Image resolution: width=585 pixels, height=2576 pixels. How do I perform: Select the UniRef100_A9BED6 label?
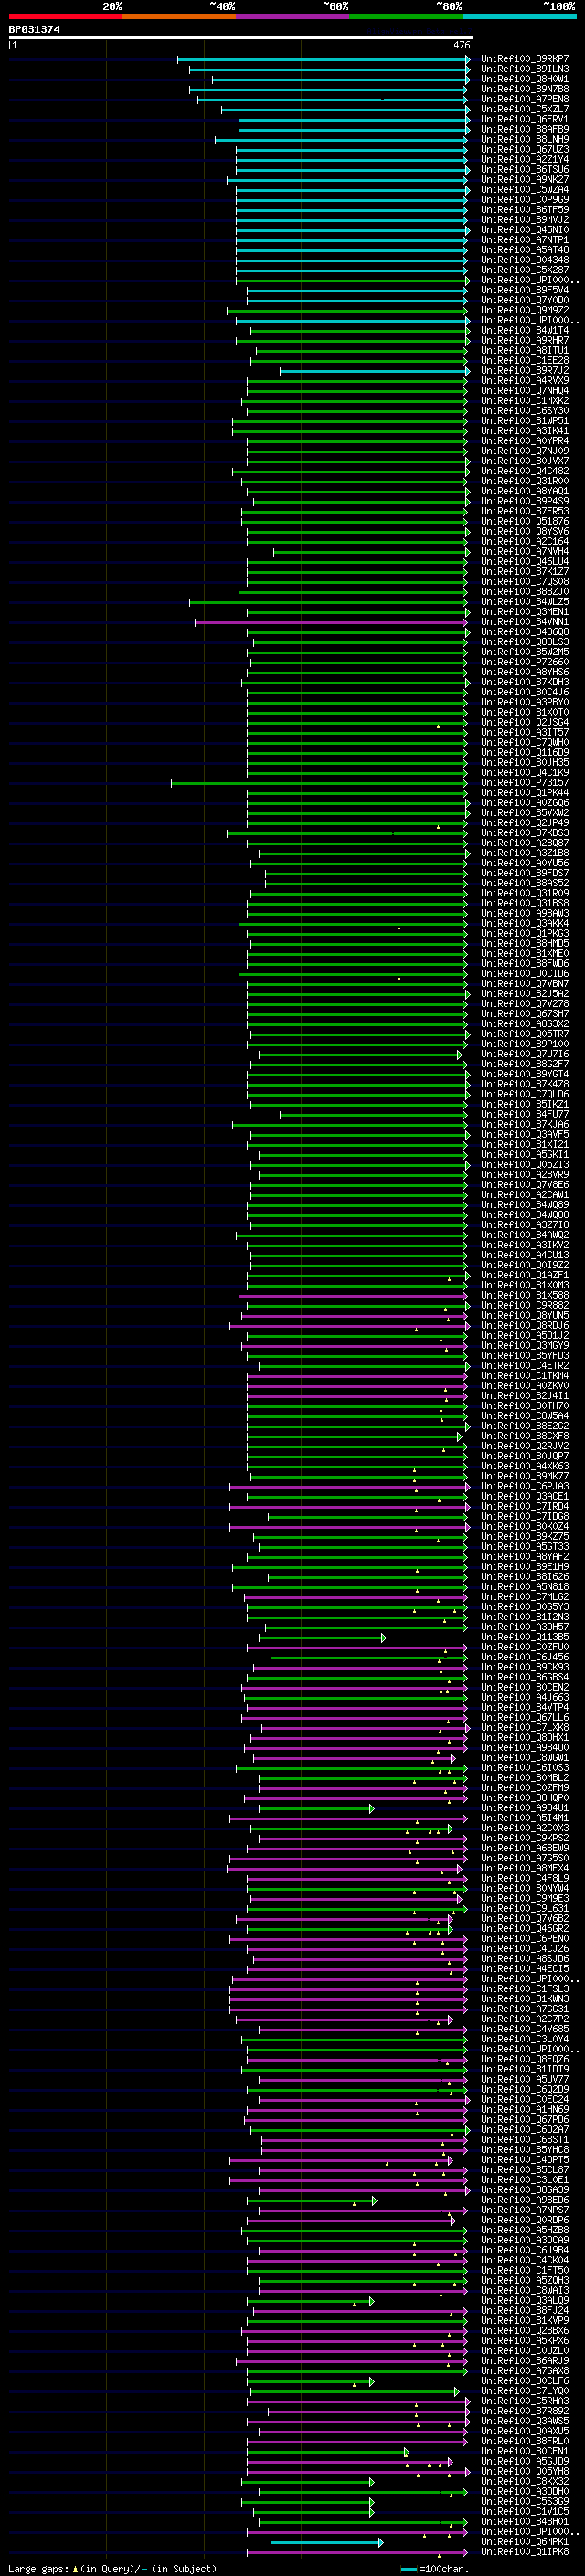click(x=524, y=2200)
